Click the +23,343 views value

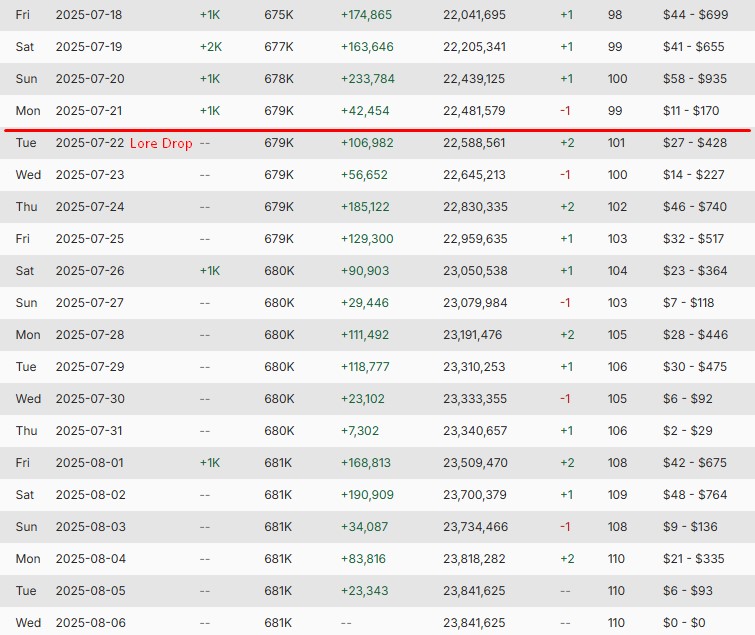click(364, 591)
